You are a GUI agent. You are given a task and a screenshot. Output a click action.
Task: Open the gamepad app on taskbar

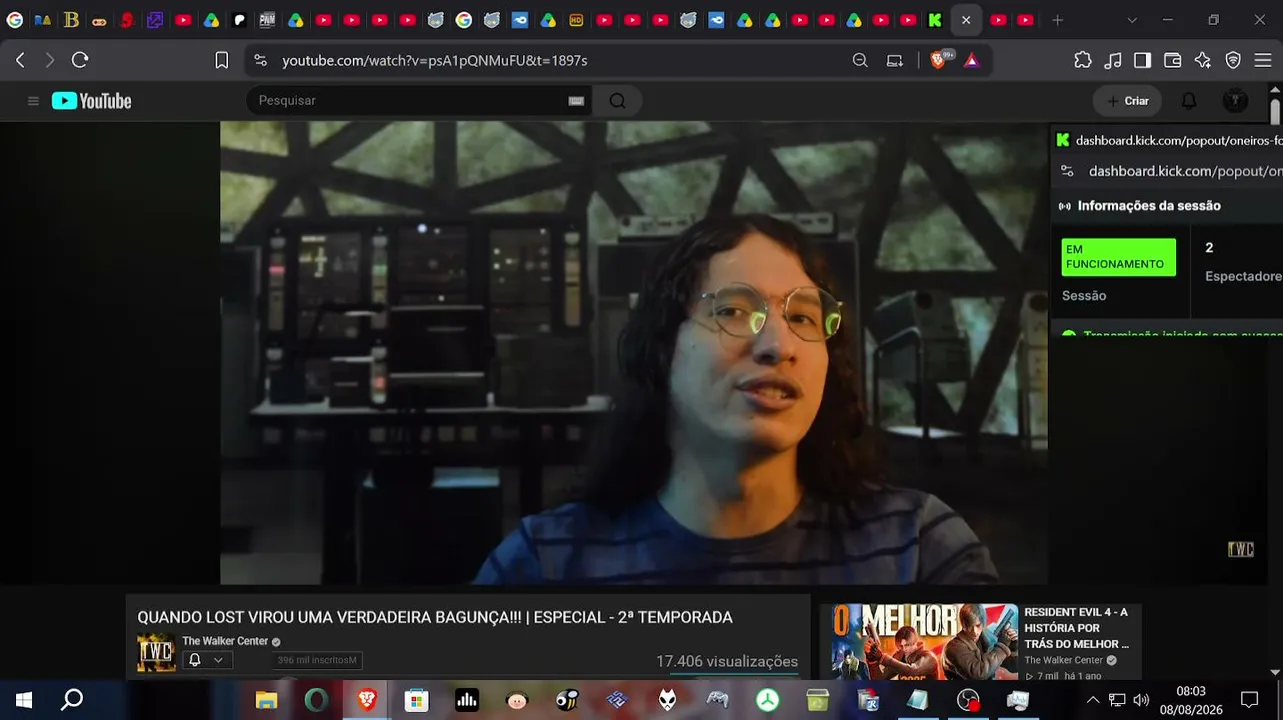coord(717,700)
